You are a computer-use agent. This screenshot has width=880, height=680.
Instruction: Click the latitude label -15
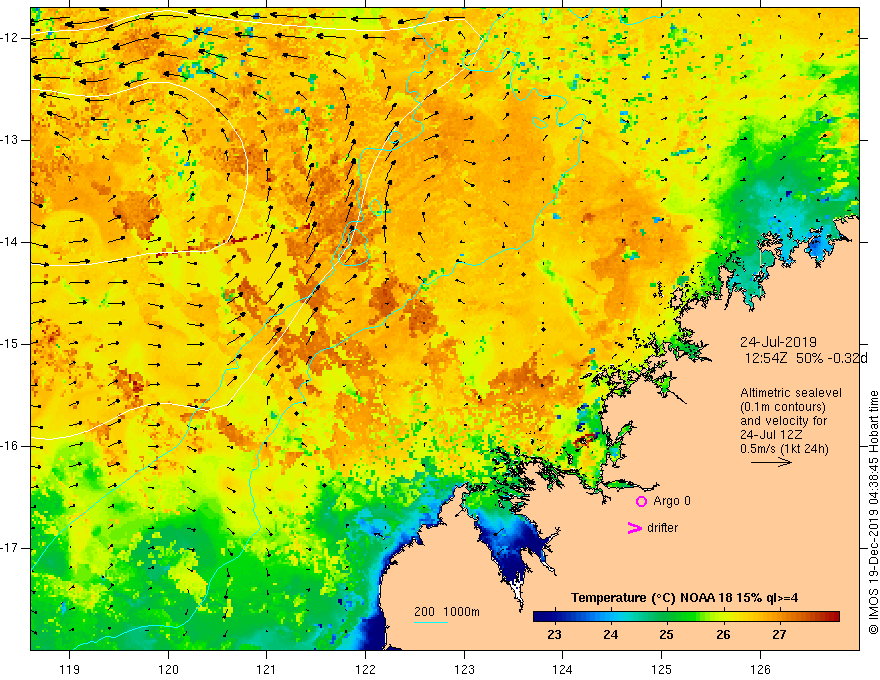point(10,344)
